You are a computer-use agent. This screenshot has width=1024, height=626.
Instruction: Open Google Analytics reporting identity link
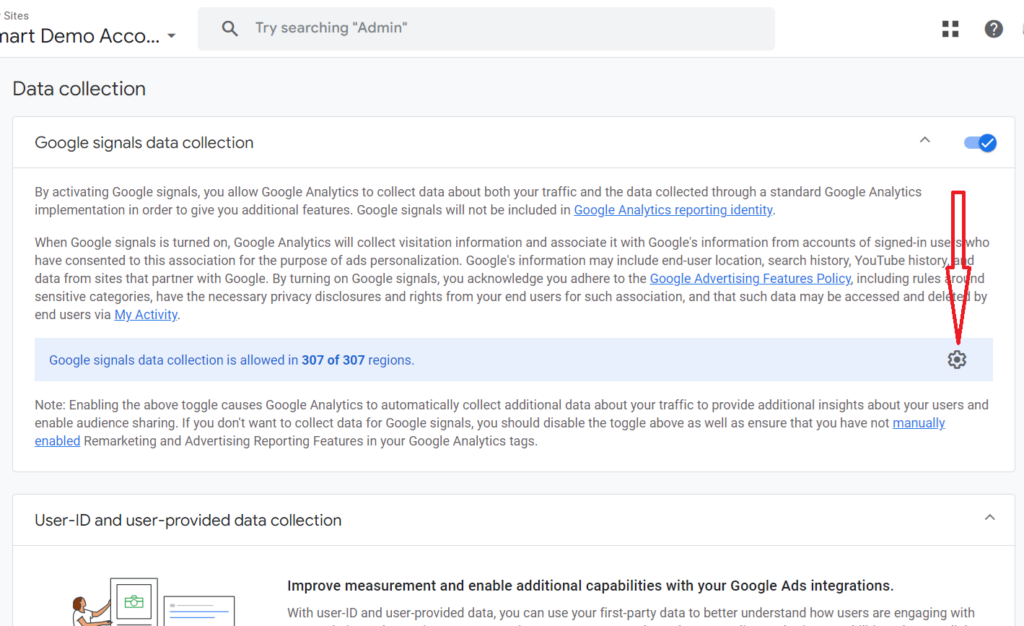673,210
